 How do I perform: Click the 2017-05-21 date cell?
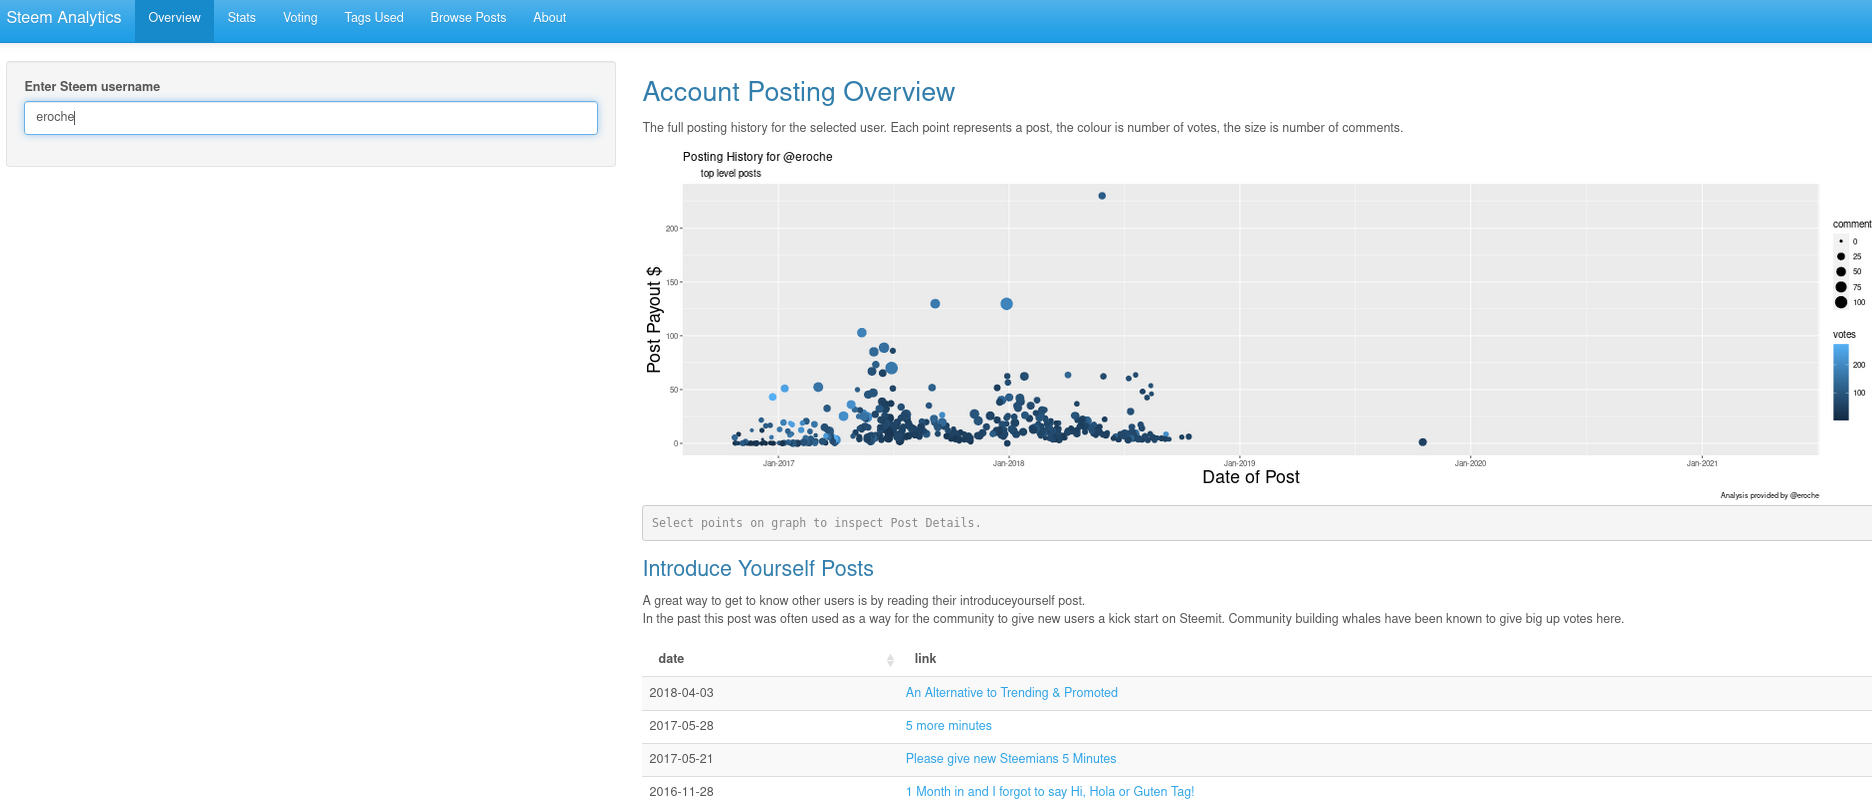tap(681, 759)
